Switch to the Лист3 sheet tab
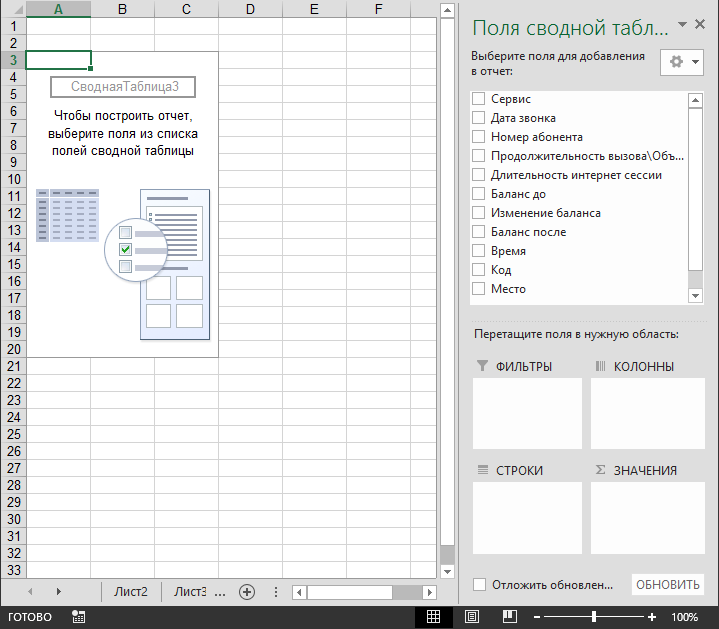Viewport: 719px width, 629px height. (190, 592)
